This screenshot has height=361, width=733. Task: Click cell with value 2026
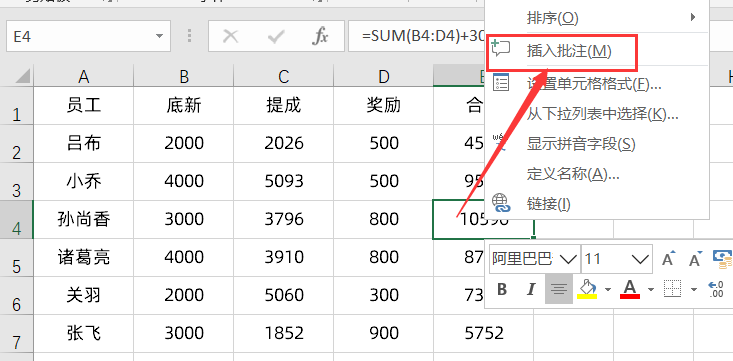pos(284,143)
